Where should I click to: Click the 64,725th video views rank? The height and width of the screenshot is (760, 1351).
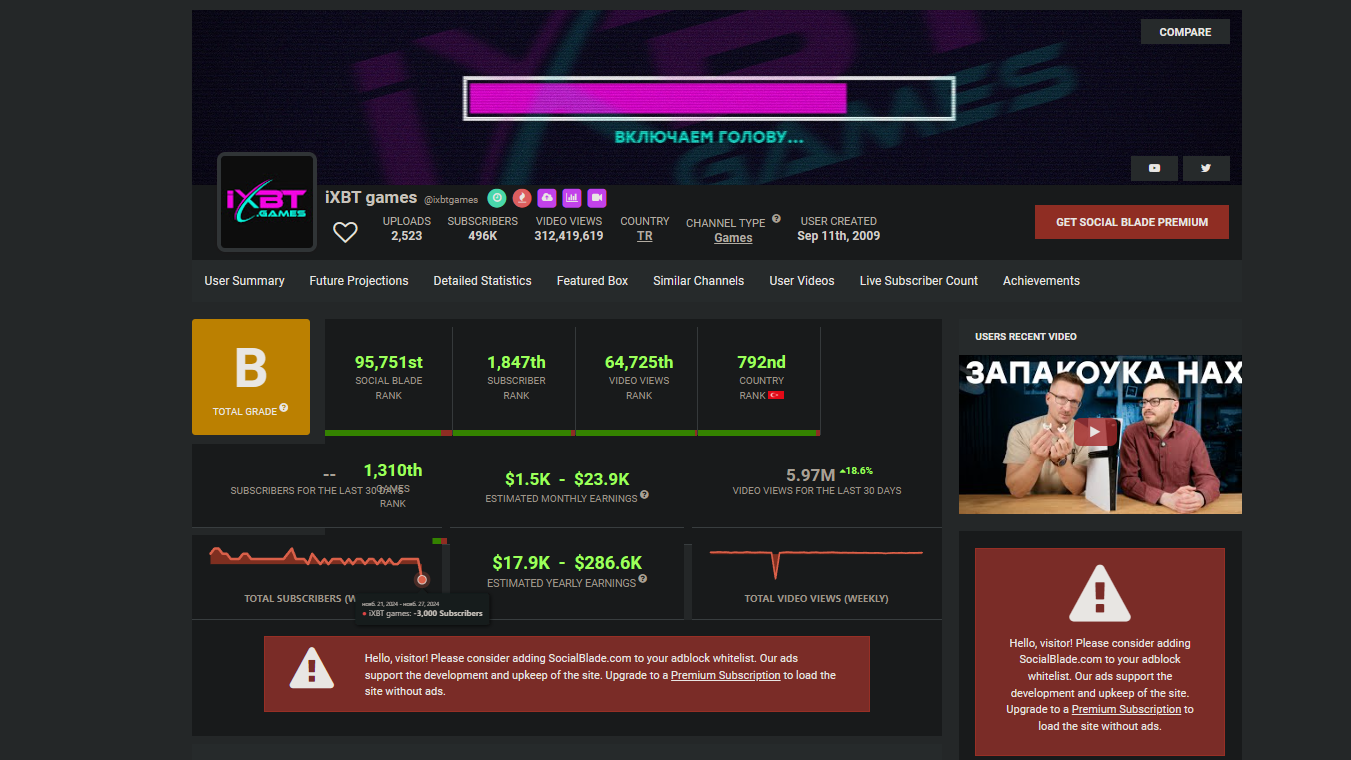point(639,362)
